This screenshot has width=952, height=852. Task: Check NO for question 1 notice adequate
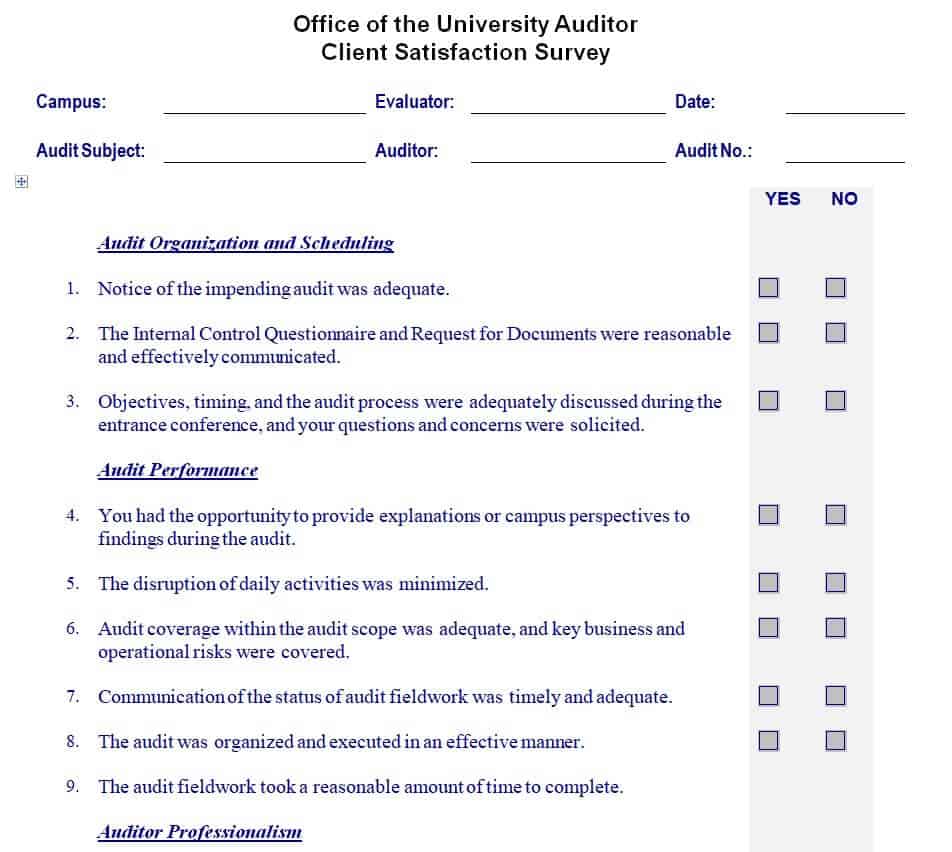click(836, 288)
